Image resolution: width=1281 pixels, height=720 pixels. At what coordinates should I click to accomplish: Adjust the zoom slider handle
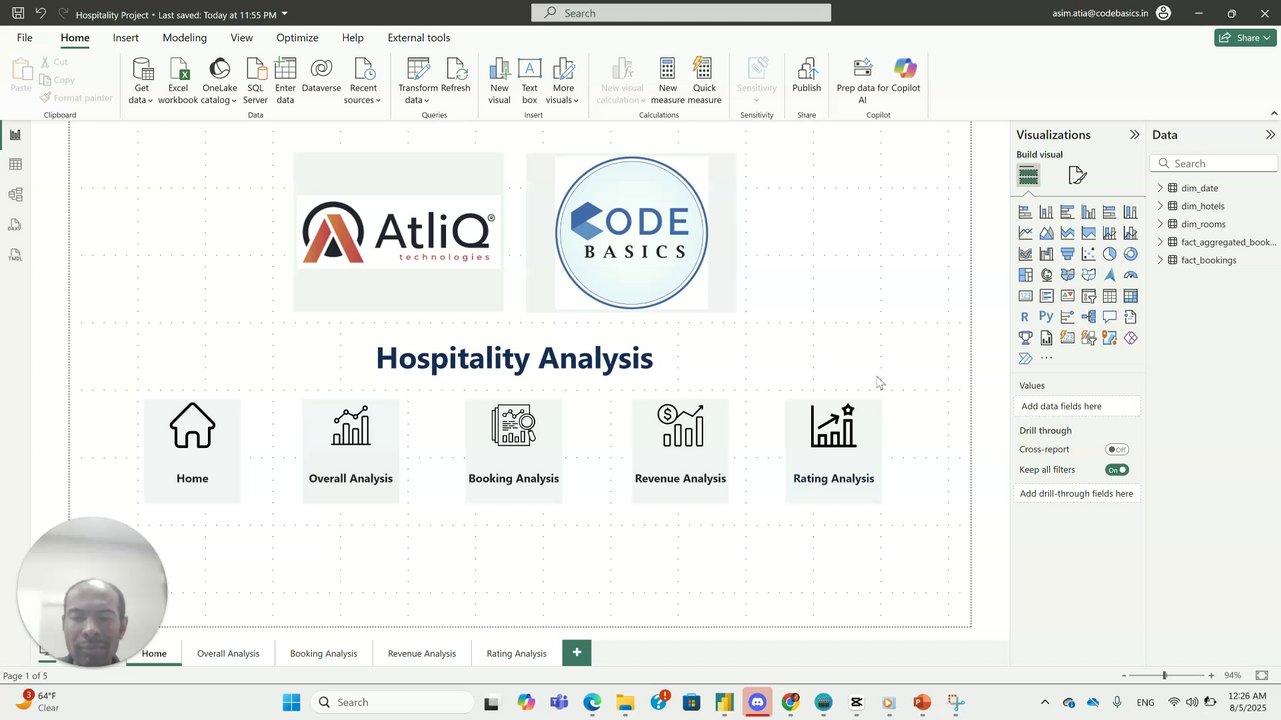[x=1163, y=676]
